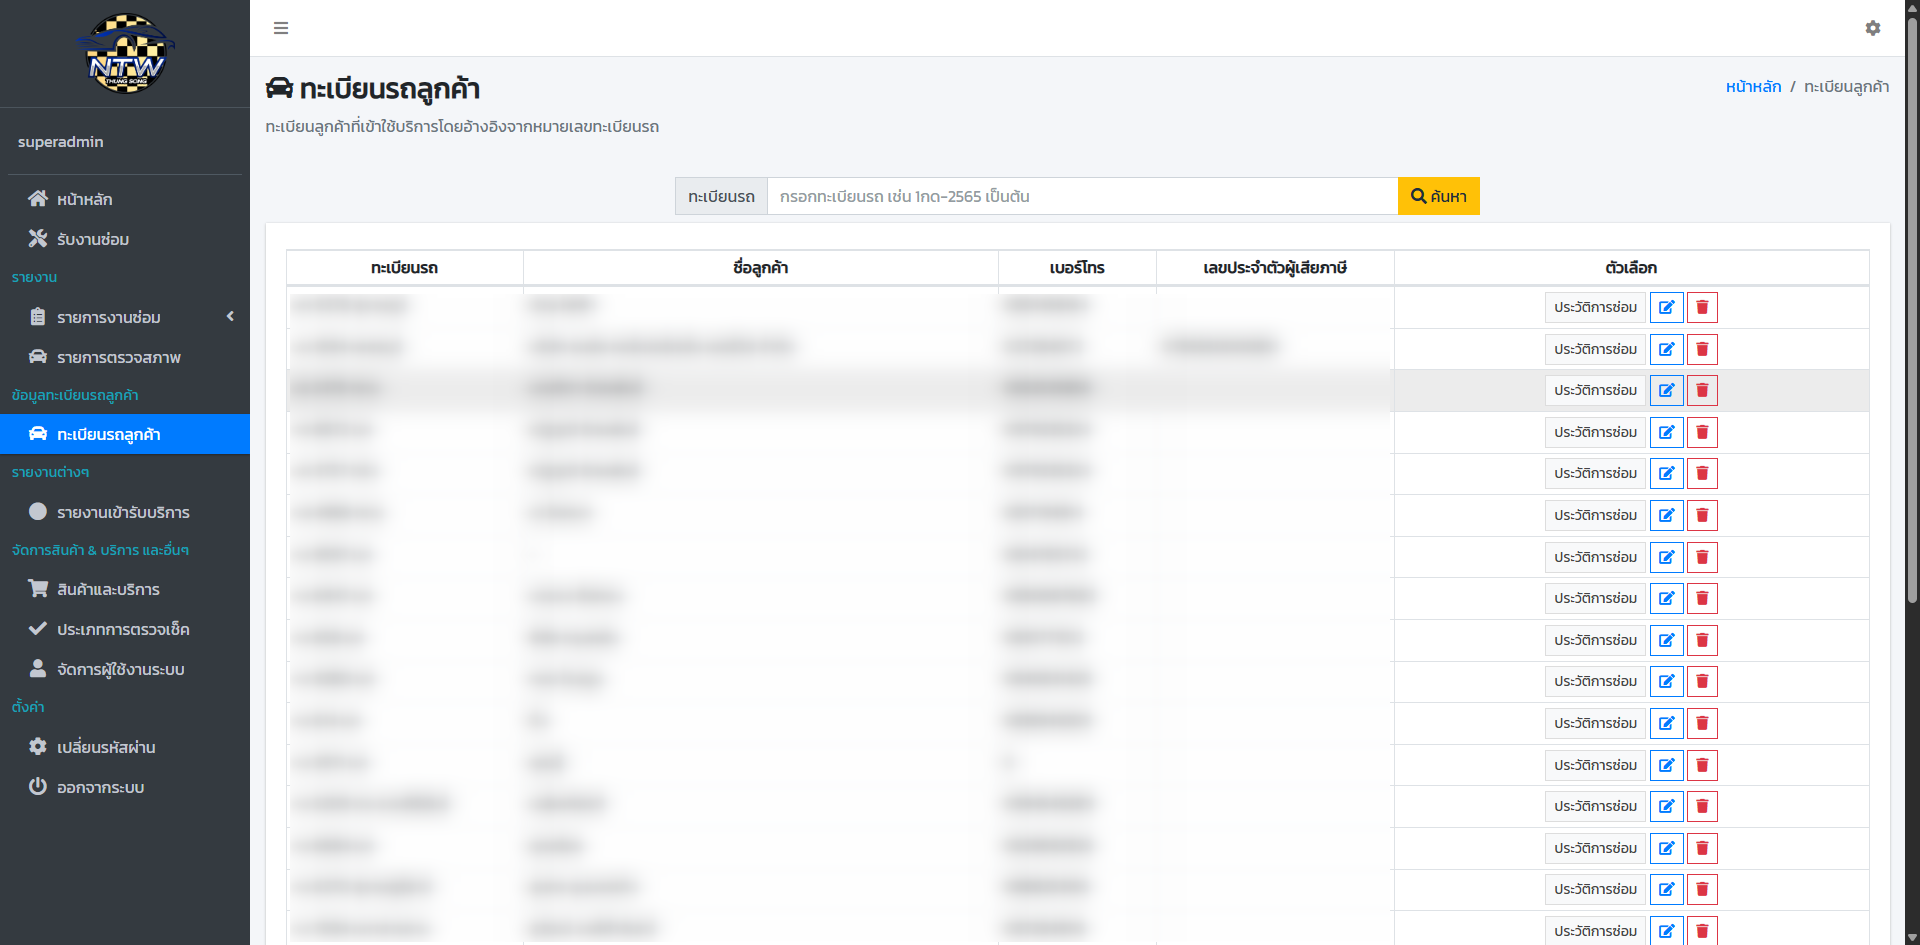1920x945 pixels.
Task: Select ประเภทการตรวจเช็ค menu item
Action: pyautogui.click(x=125, y=629)
